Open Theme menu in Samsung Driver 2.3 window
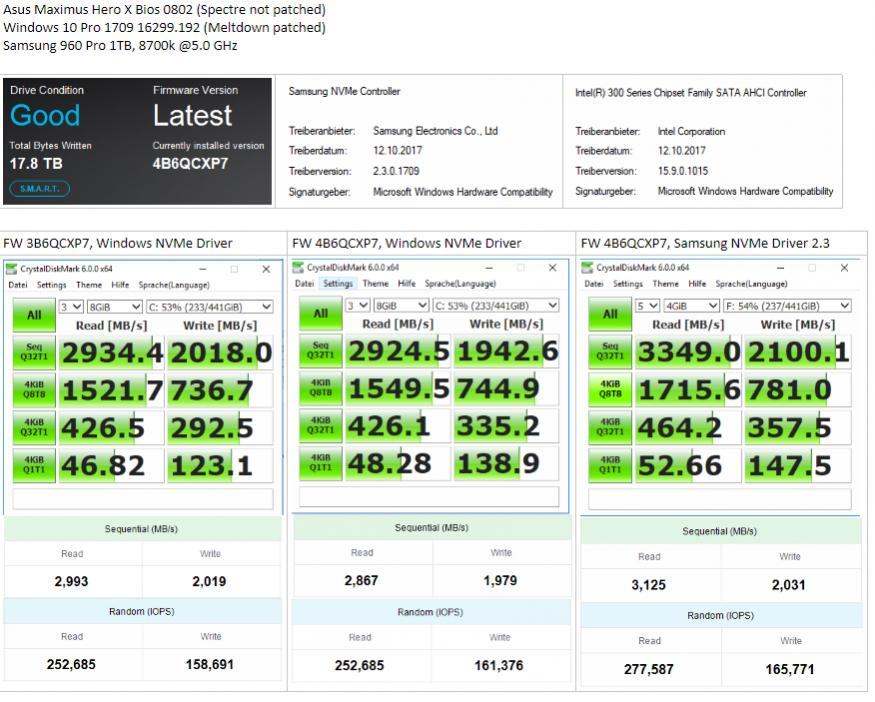The width and height of the screenshot is (875, 702). pos(666,283)
